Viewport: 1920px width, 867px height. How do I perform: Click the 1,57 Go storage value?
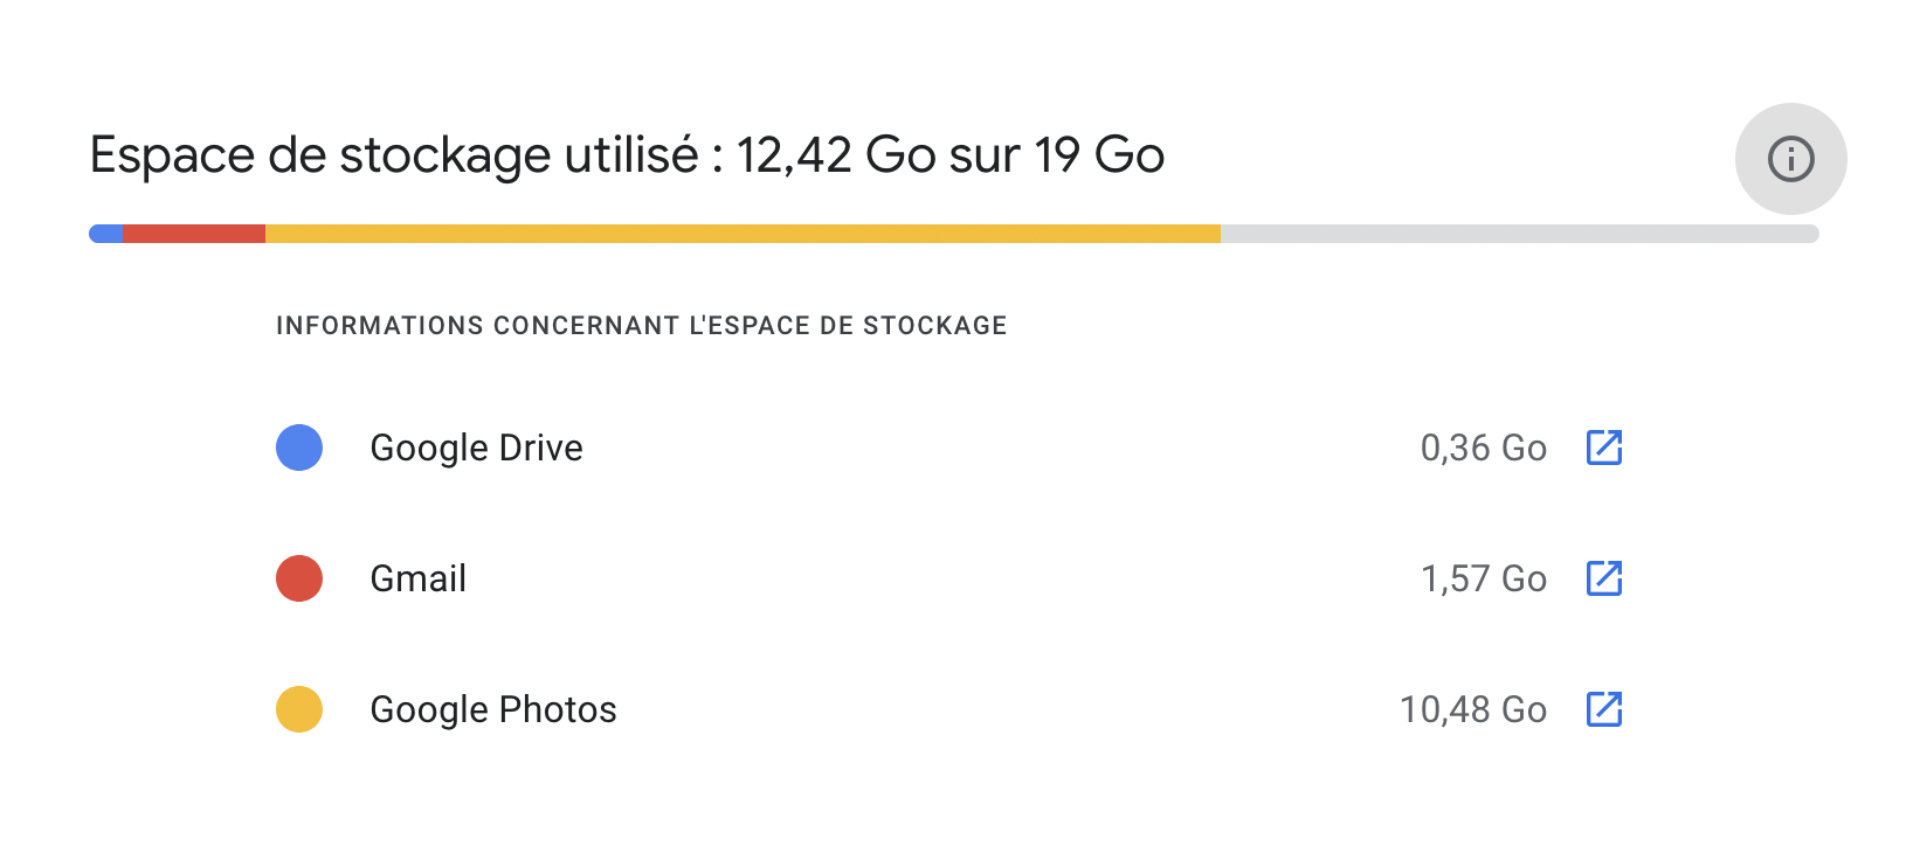click(1484, 579)
